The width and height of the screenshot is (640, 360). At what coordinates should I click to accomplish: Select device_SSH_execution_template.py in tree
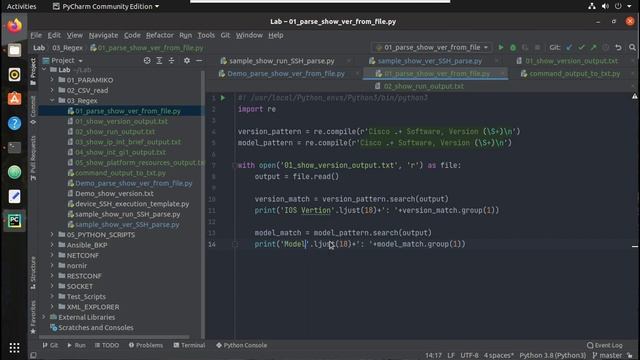[x=132, y=204]
